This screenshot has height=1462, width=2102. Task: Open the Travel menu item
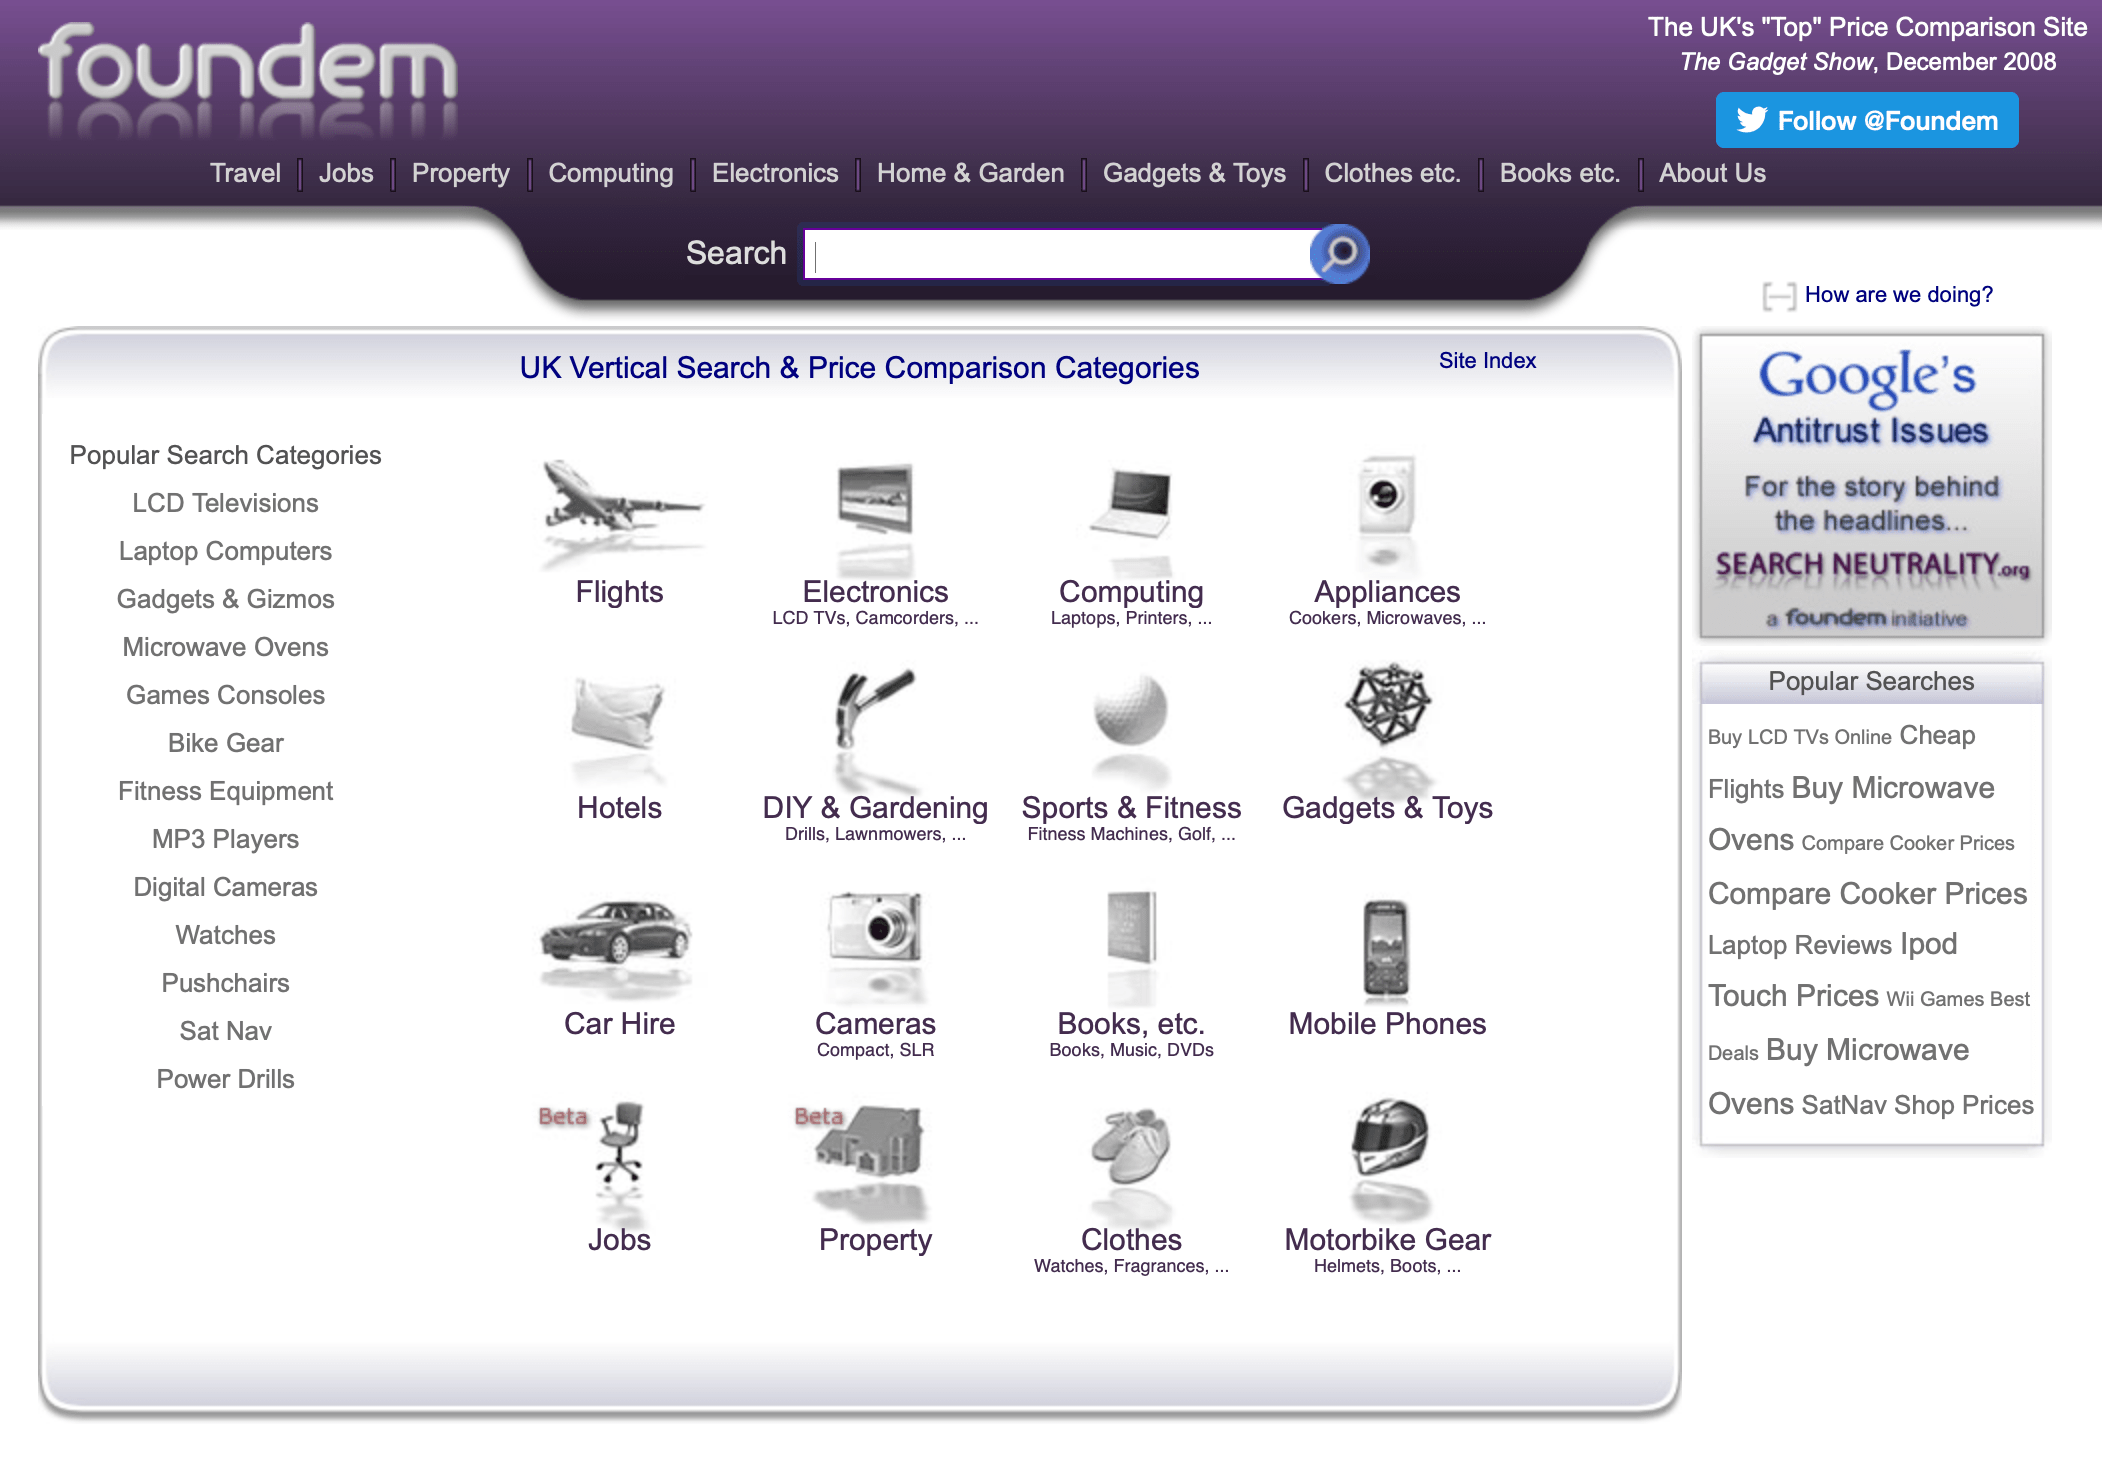click(245, 173)
